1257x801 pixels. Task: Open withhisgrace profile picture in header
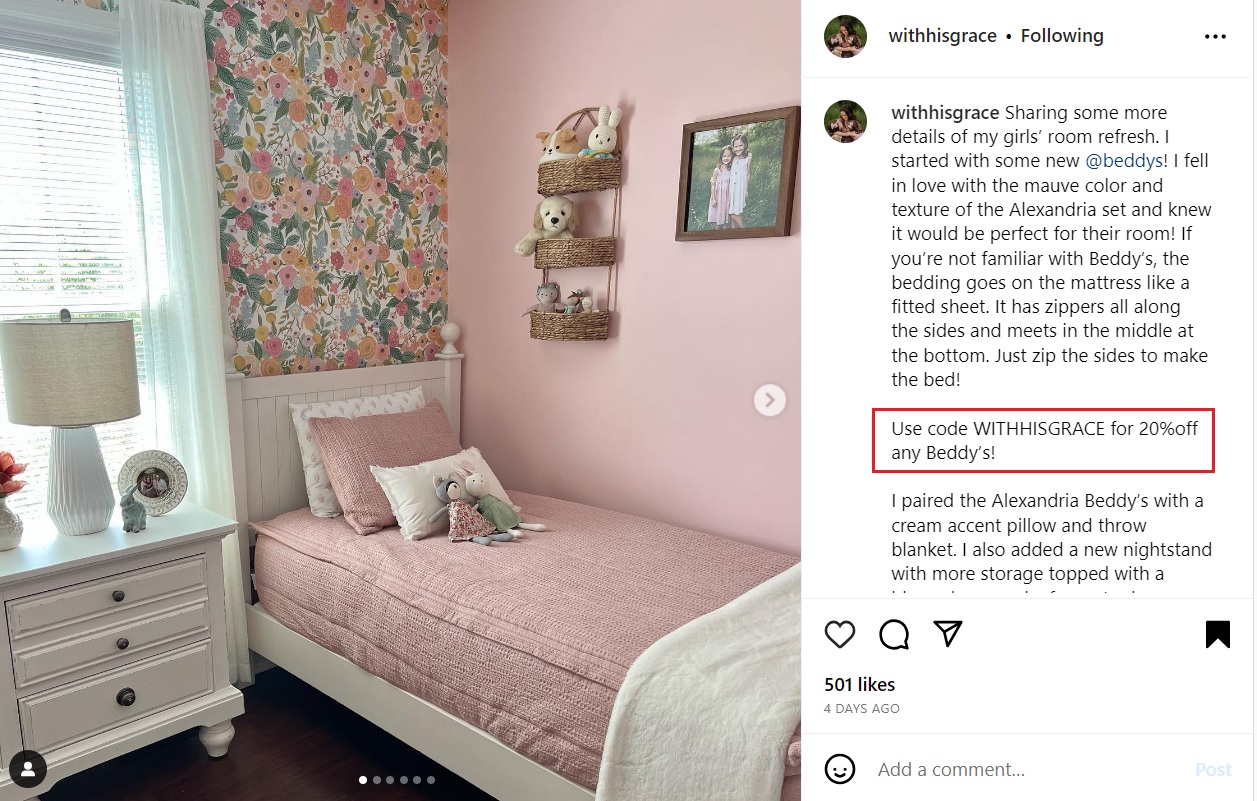coord(845,36)
